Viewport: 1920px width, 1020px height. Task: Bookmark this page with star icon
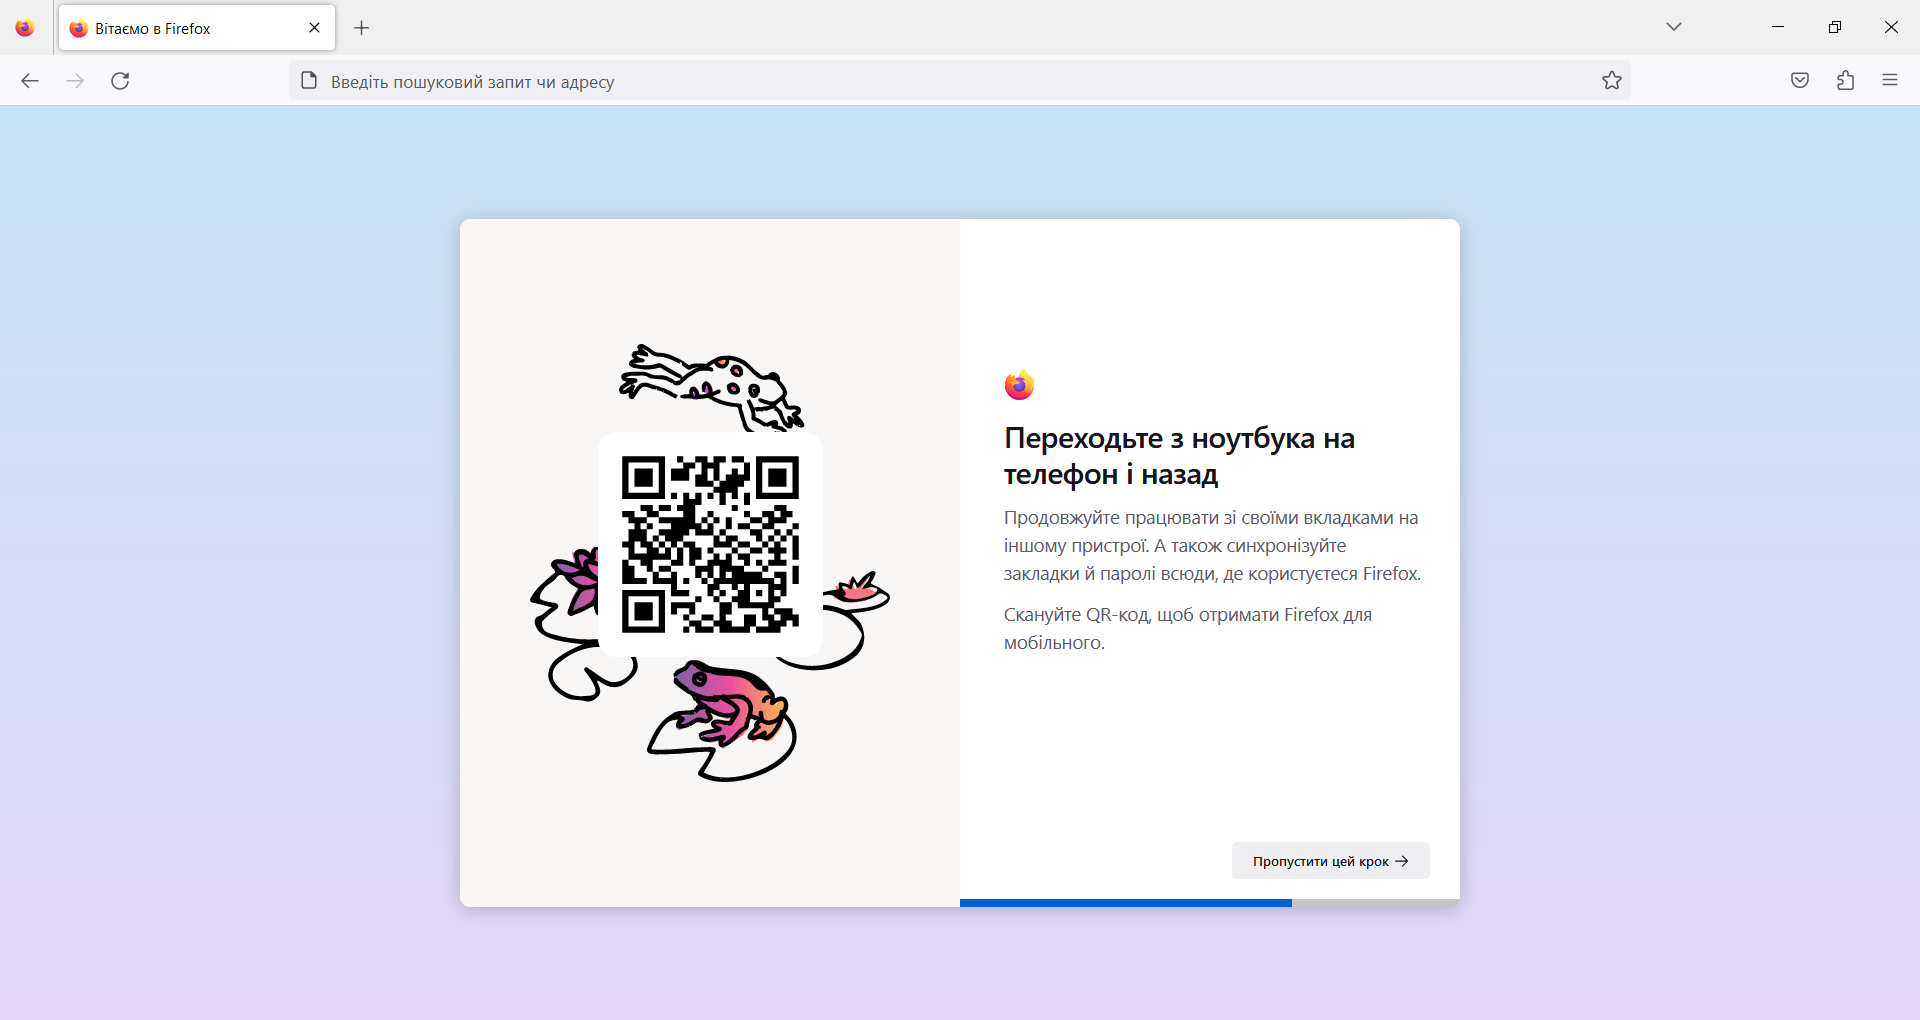pyautogui.click(x=1612, y=81)
